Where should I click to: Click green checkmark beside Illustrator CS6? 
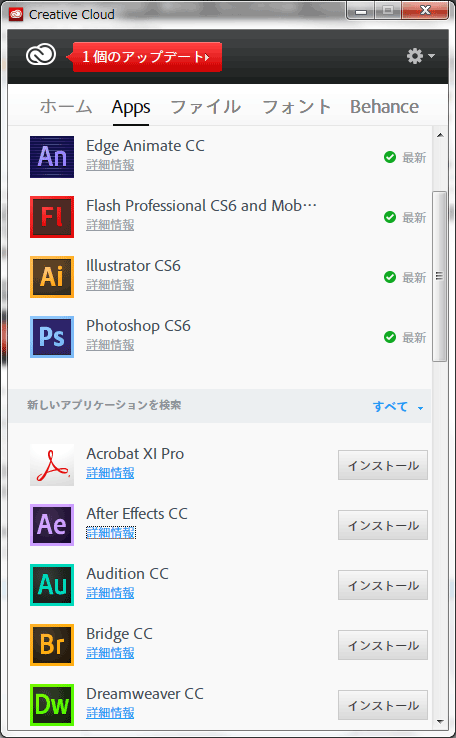pyautogui.click(x=390, y=277)
